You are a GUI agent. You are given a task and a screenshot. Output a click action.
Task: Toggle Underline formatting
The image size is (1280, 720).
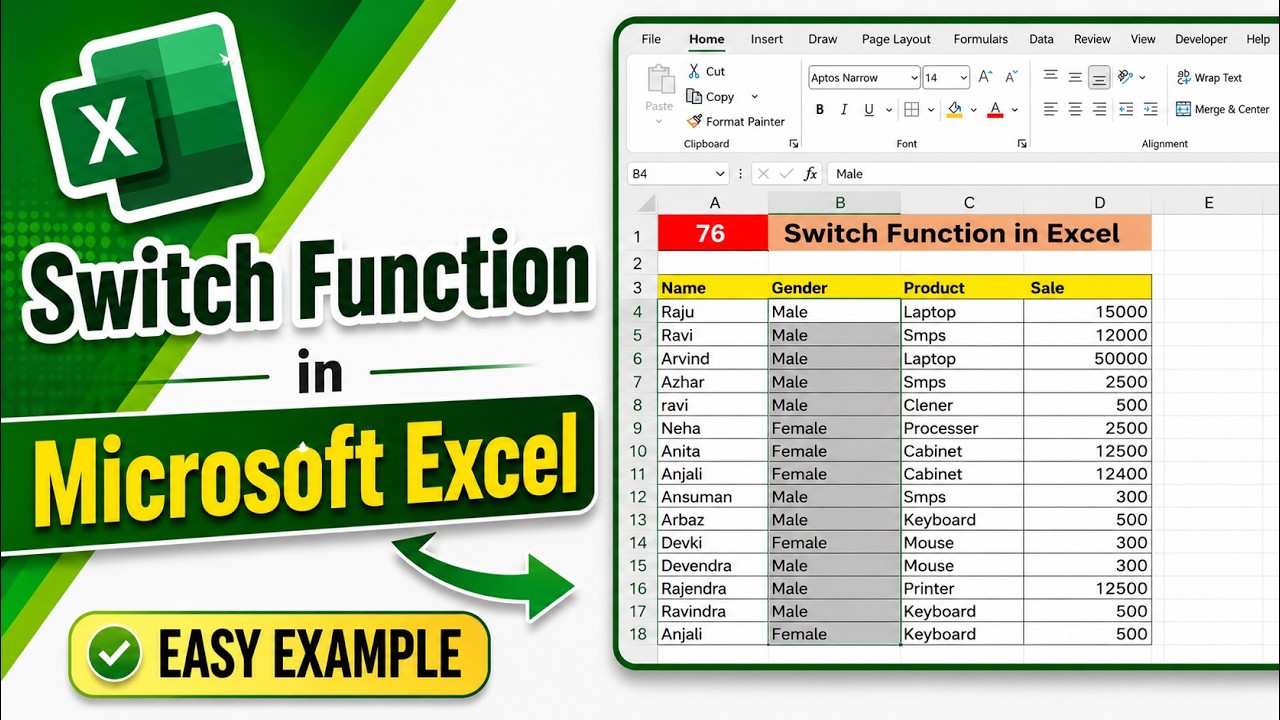tap(869, 110)
